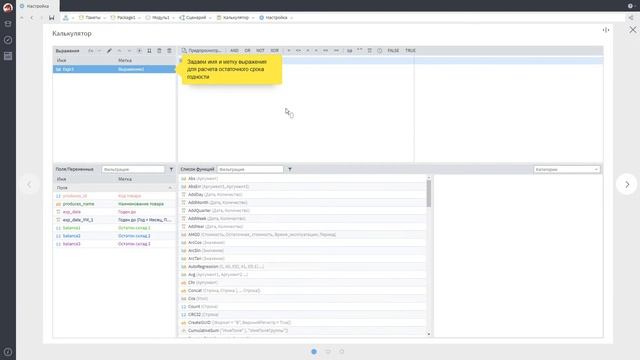Select the balance1 field row
The height and width of the screenshot is (360, 640).
(x=114, y=228)
